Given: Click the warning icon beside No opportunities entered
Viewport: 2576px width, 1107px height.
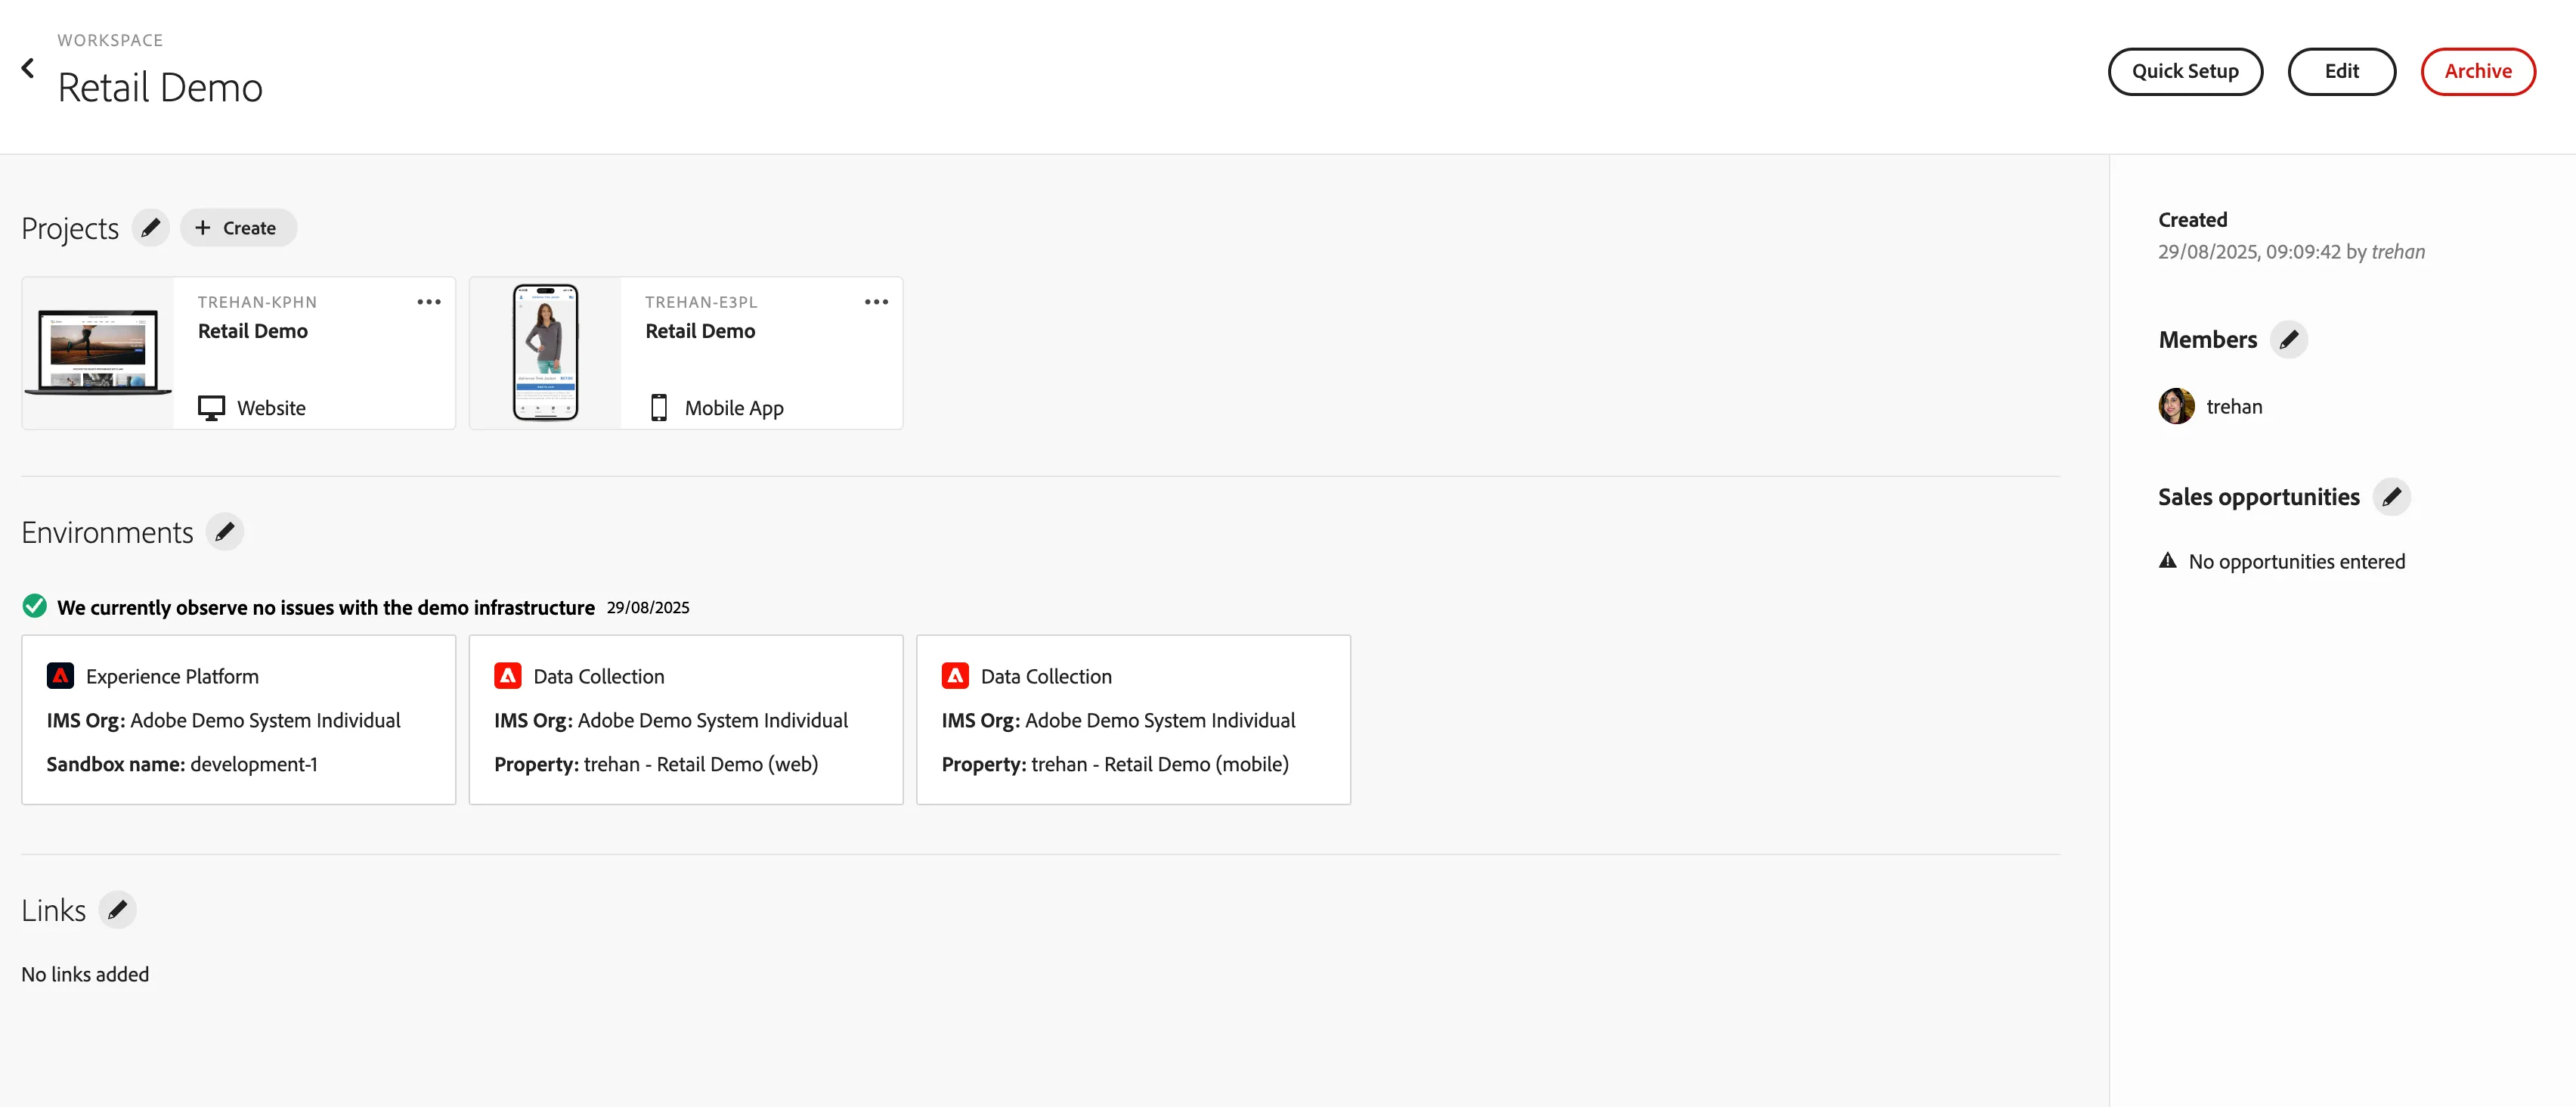Looking at the screenshot, I should pos(2168,560).
